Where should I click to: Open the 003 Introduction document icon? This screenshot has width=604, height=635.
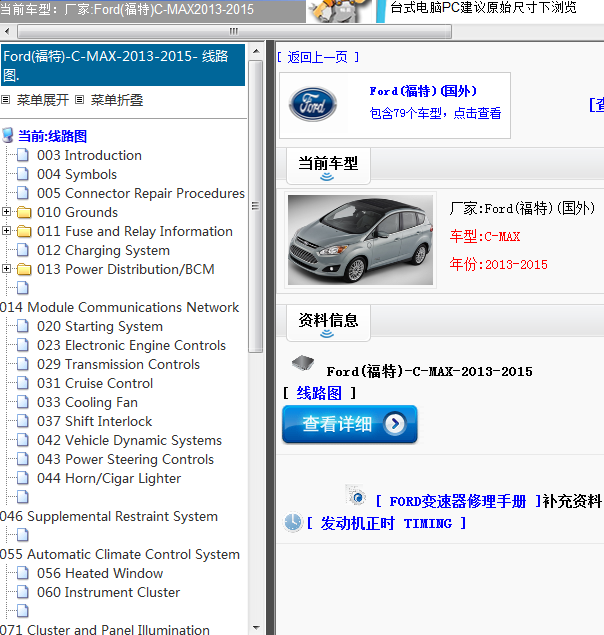click(x=23, y=155)
